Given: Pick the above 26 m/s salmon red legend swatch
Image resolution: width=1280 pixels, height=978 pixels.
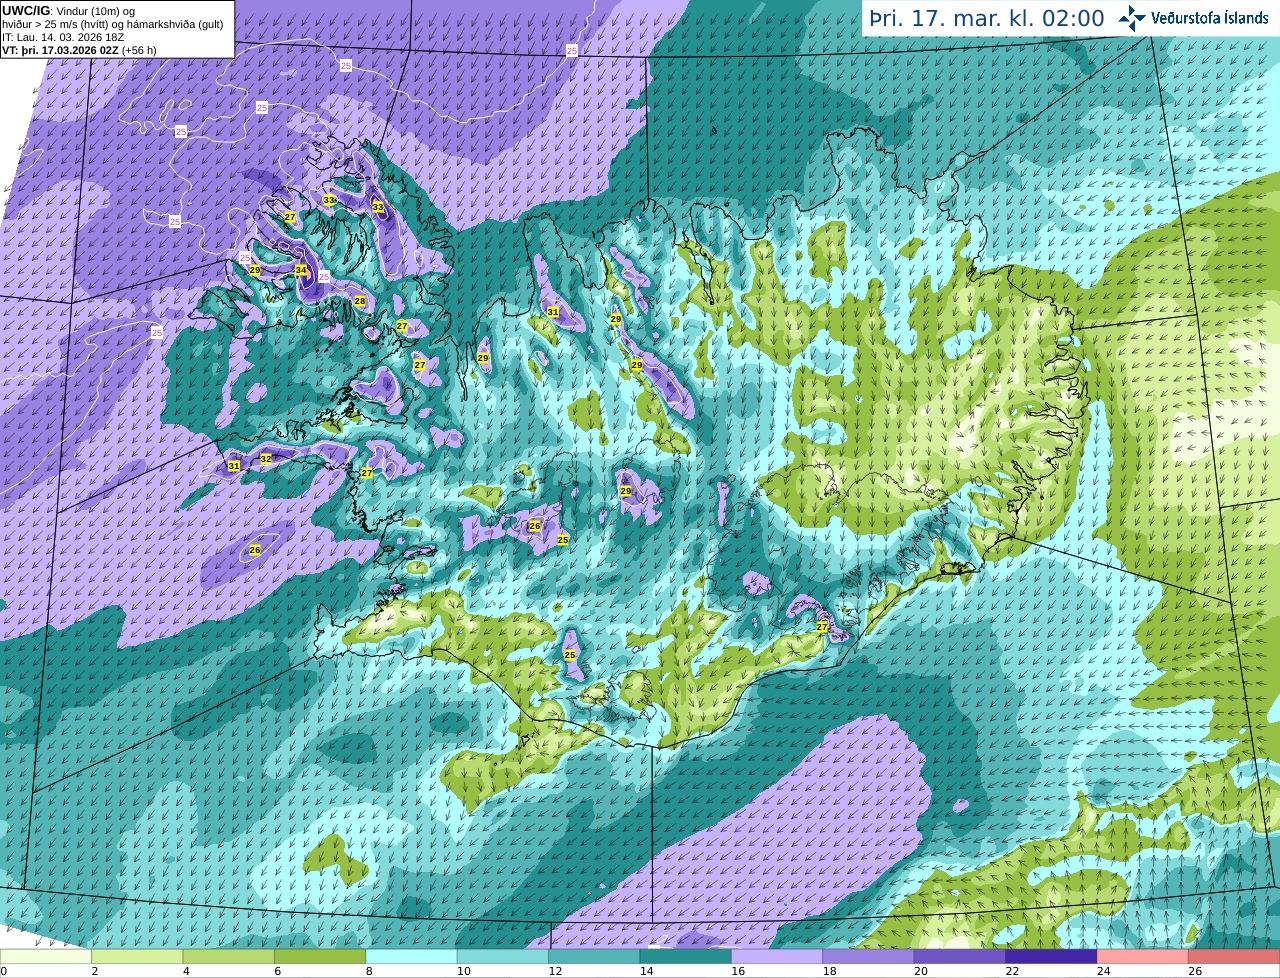Looking at the screenshot, I should tap(1234, 957).
